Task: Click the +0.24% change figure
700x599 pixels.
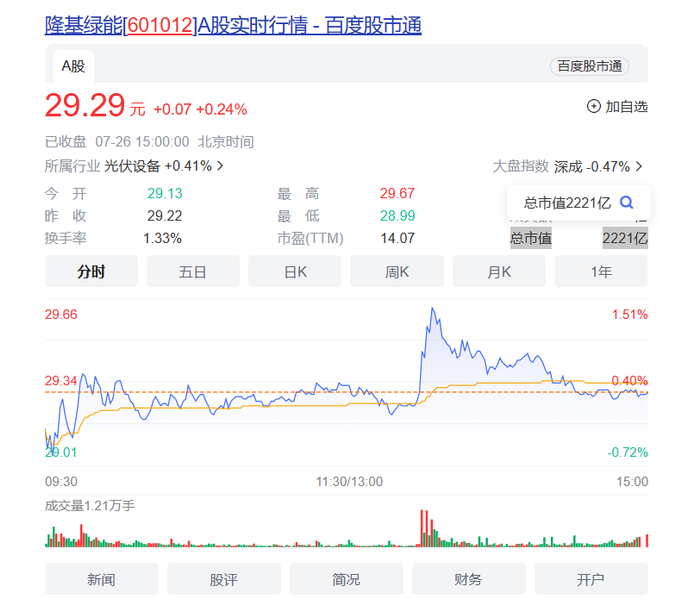Action: (221, 109)
